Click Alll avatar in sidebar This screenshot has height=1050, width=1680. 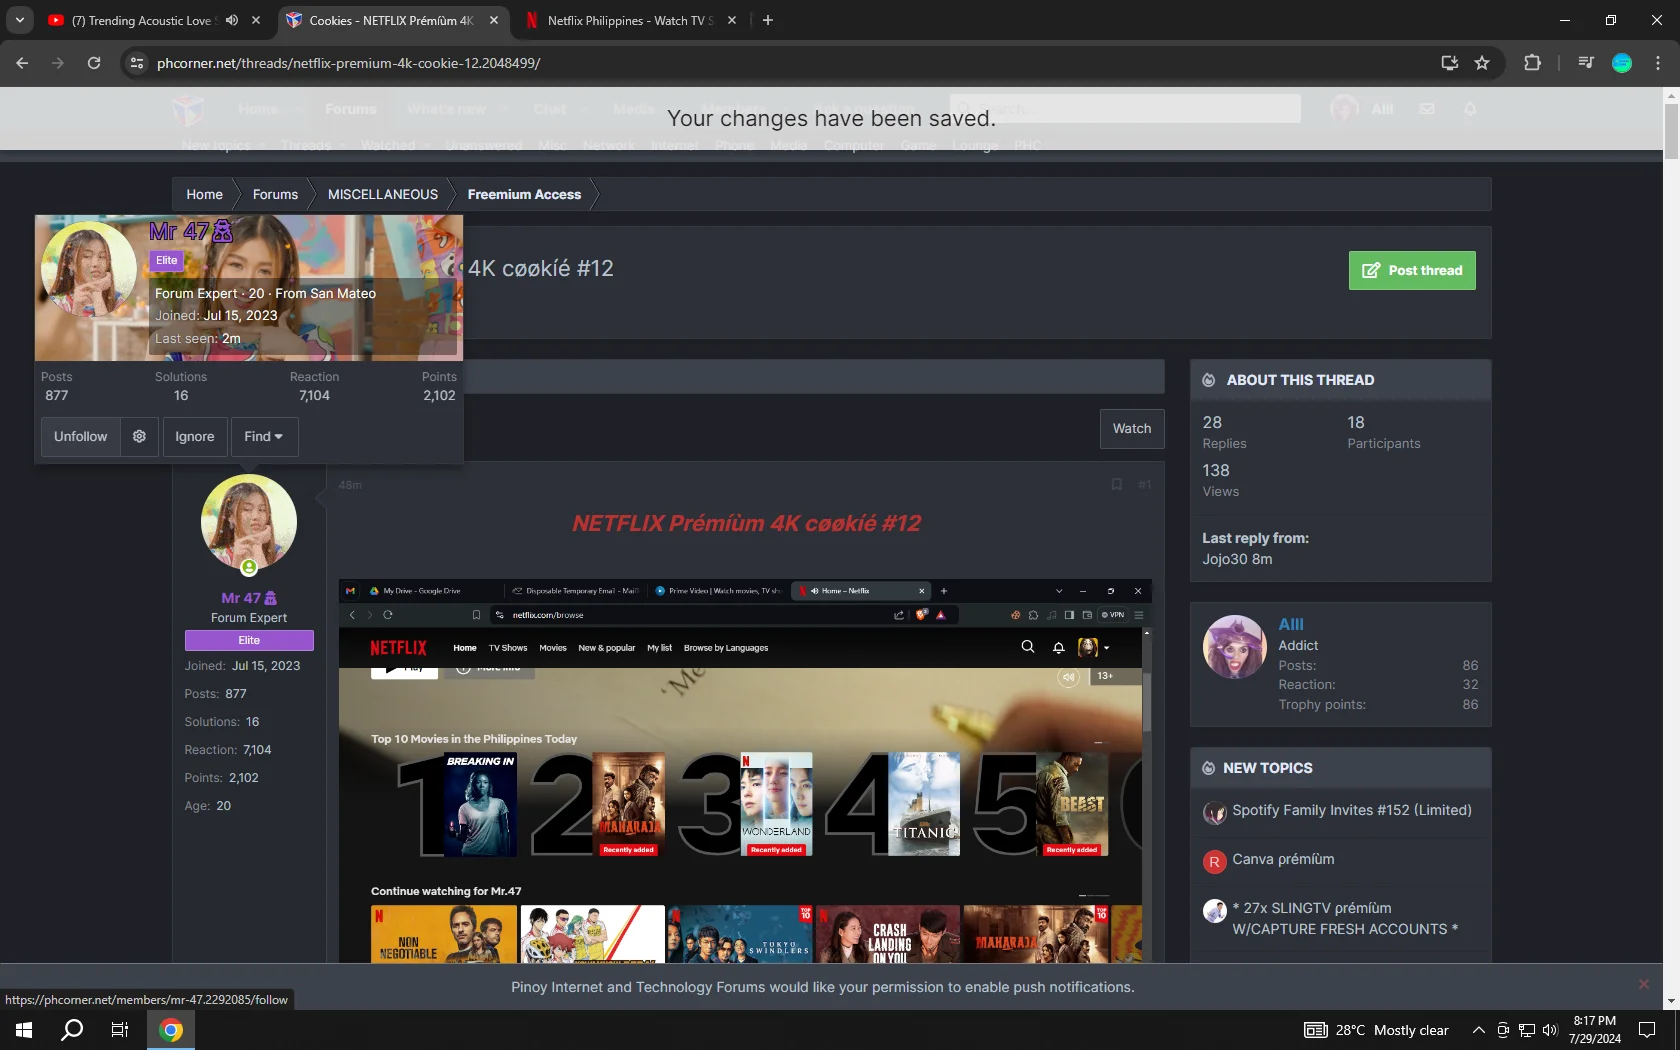(x=1235, y=647)
